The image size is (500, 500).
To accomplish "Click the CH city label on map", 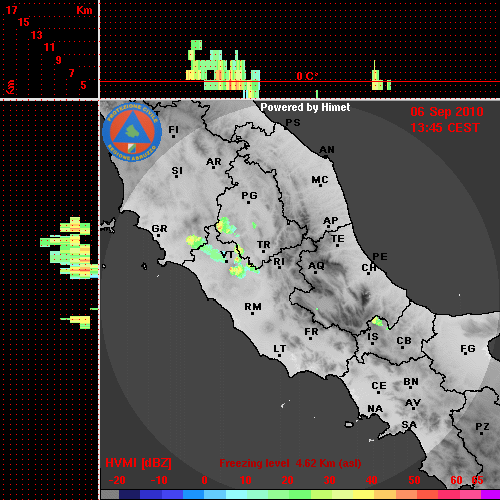I will [x=369, y=268].
